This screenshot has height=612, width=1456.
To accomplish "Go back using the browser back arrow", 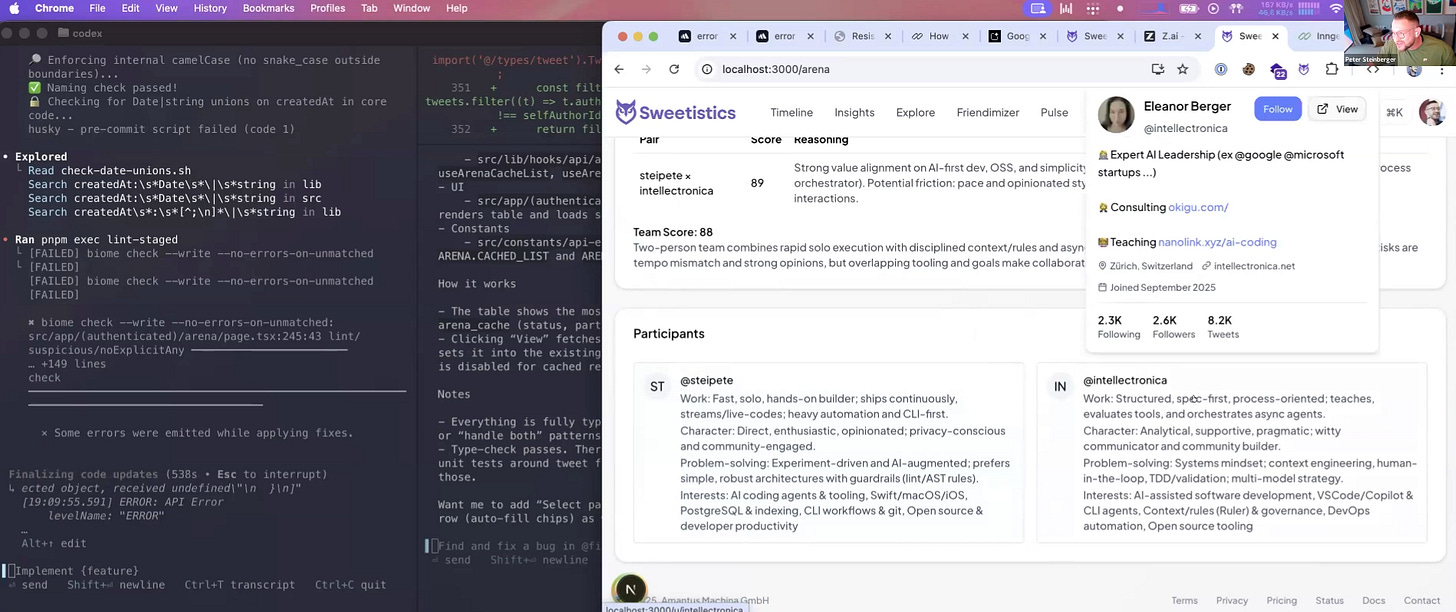I will [619, 69].
